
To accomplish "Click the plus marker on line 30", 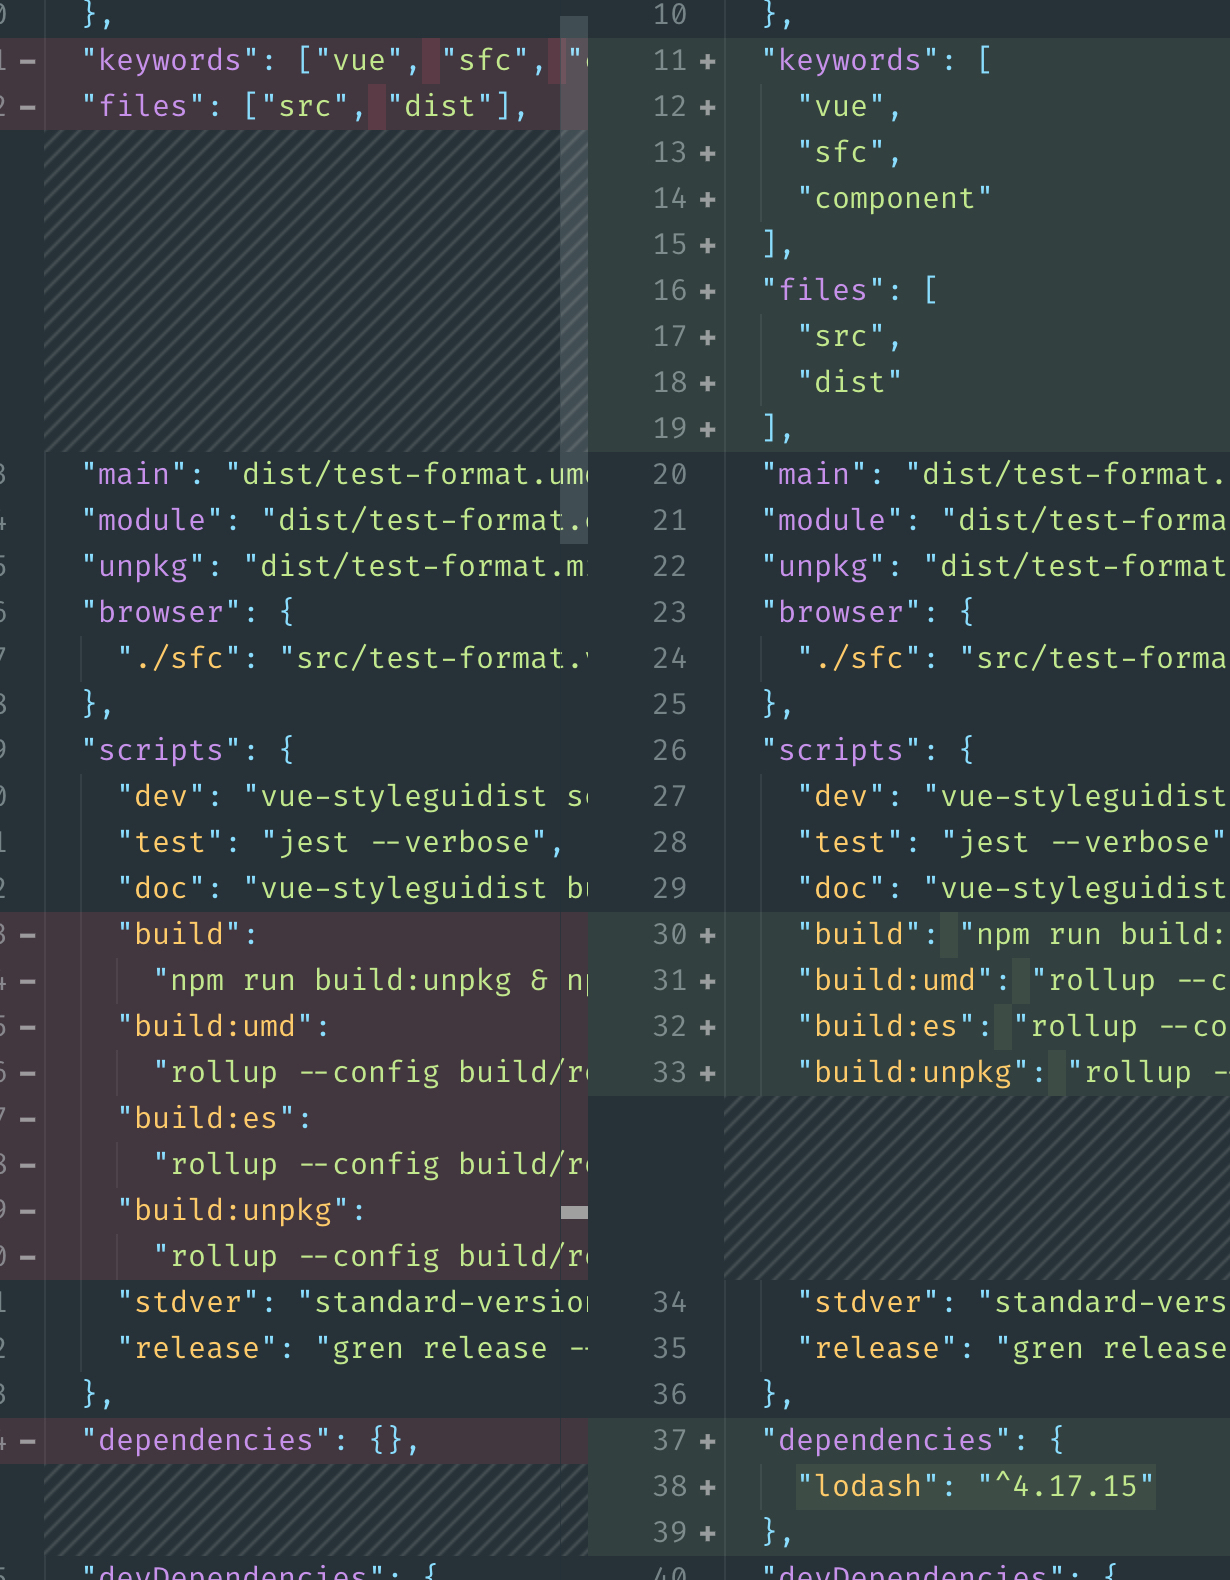I will (708, 935).
